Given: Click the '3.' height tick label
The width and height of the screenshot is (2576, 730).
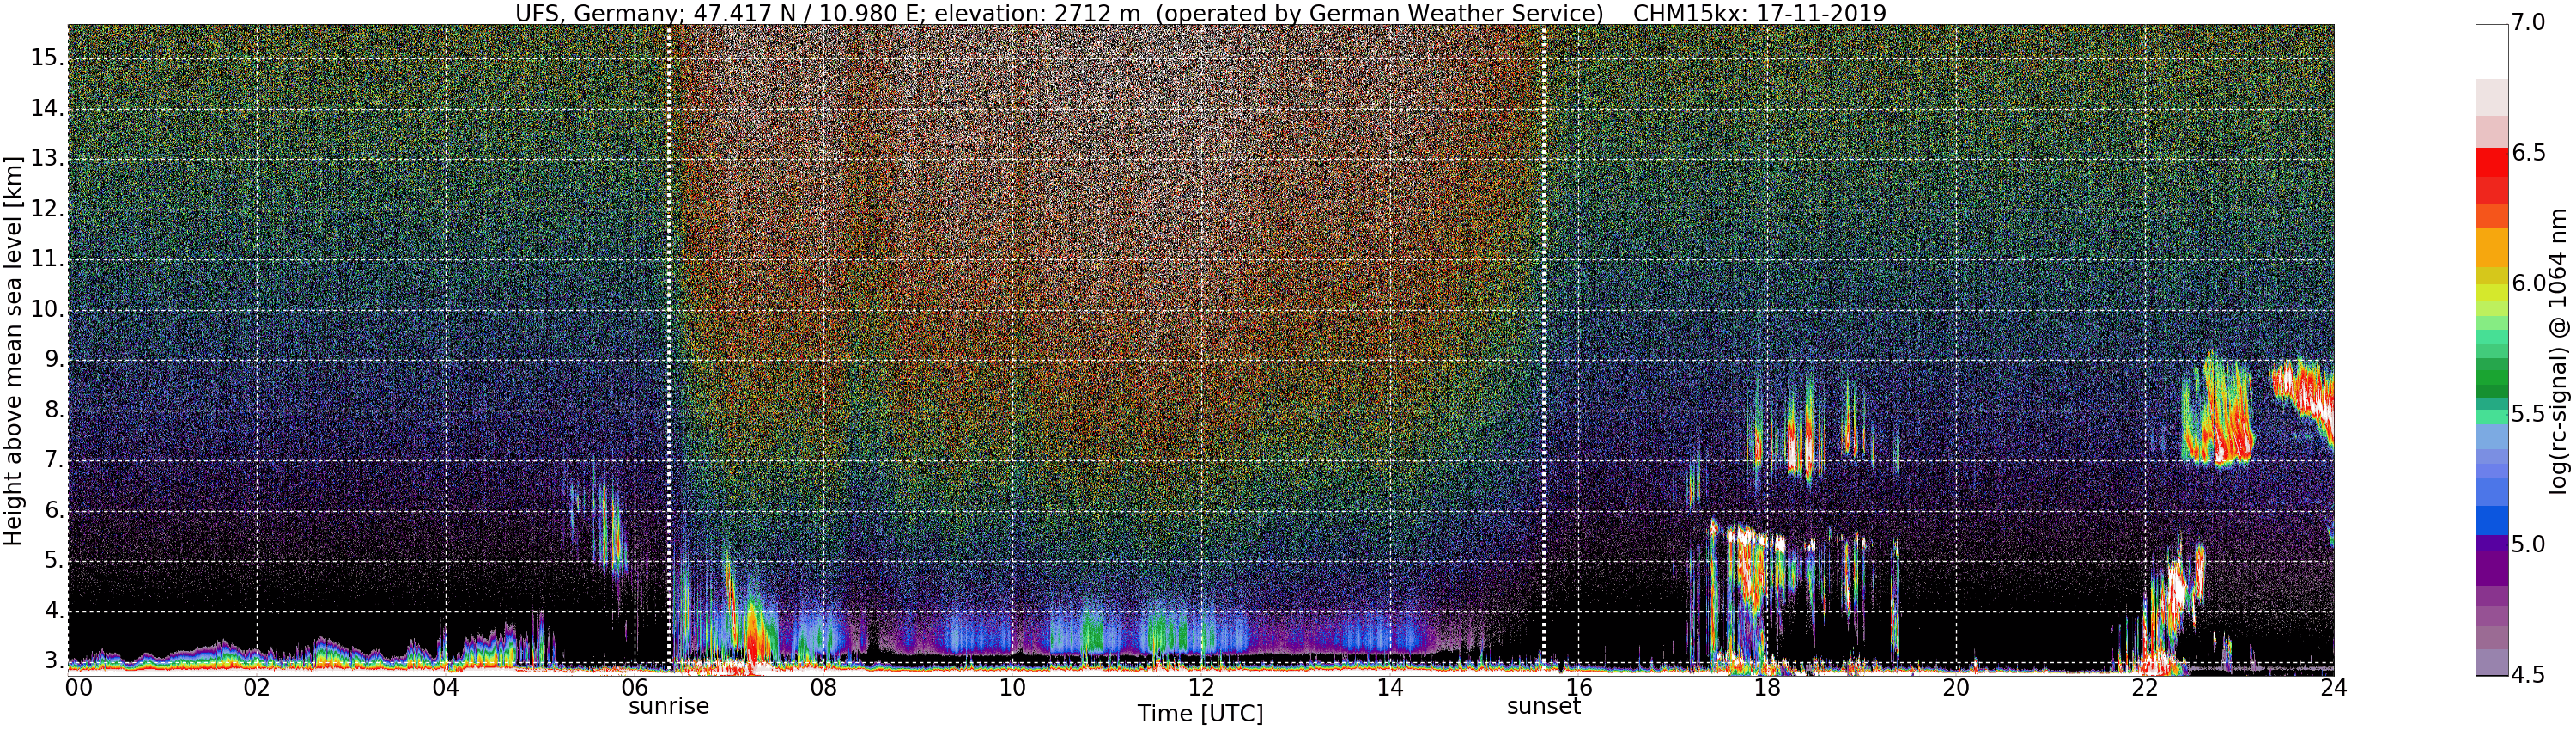Looking at the screenshot, I should [x=53, y=661].
